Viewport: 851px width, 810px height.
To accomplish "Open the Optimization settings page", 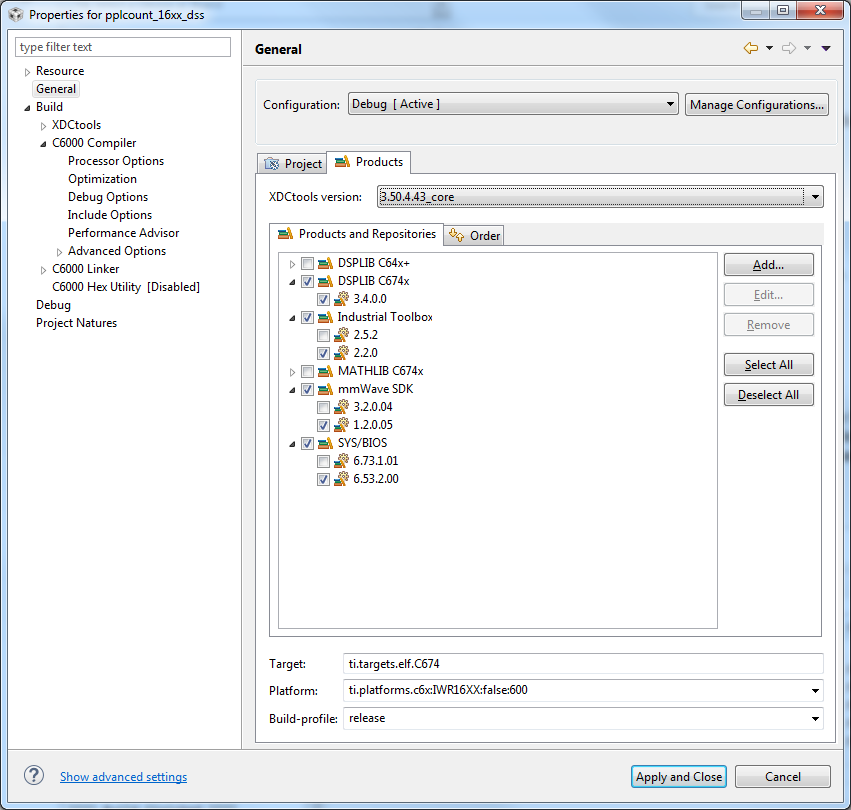I will 102,179.
